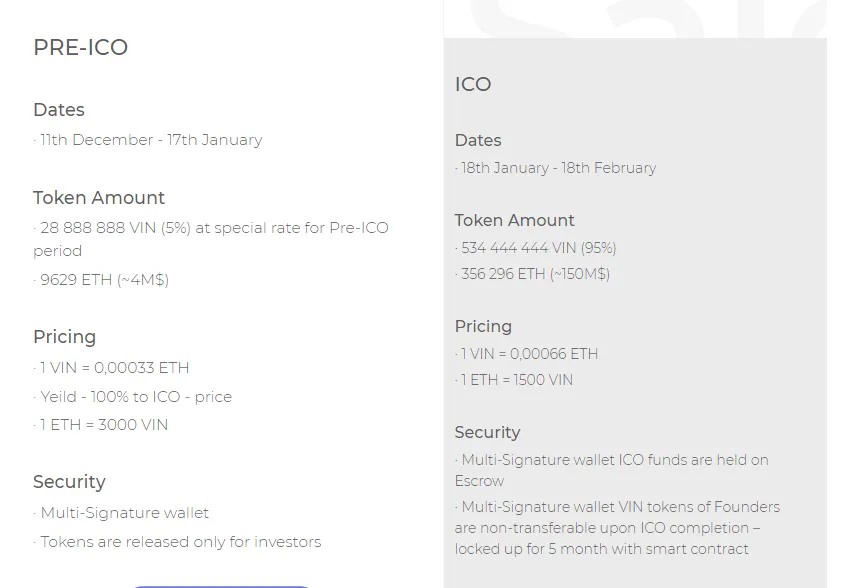Click the Pre-ICO 'Token Amount' subheading
The width and height of the screenshot is (858, 588).
click(98, 197)
